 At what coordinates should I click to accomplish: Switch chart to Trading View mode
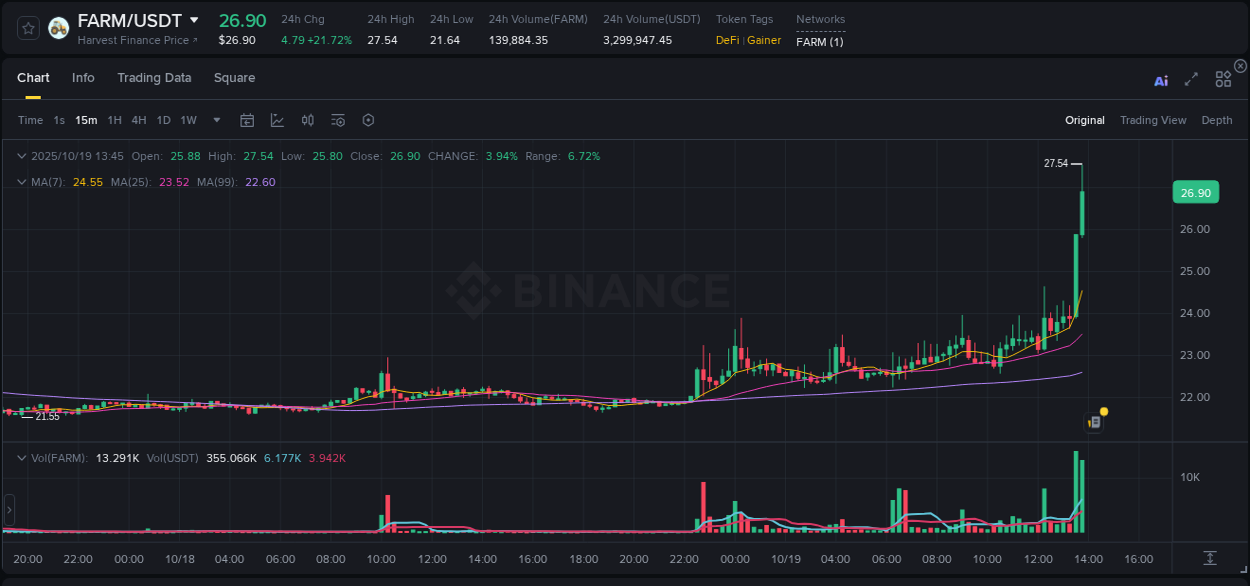coord(1153,120)
